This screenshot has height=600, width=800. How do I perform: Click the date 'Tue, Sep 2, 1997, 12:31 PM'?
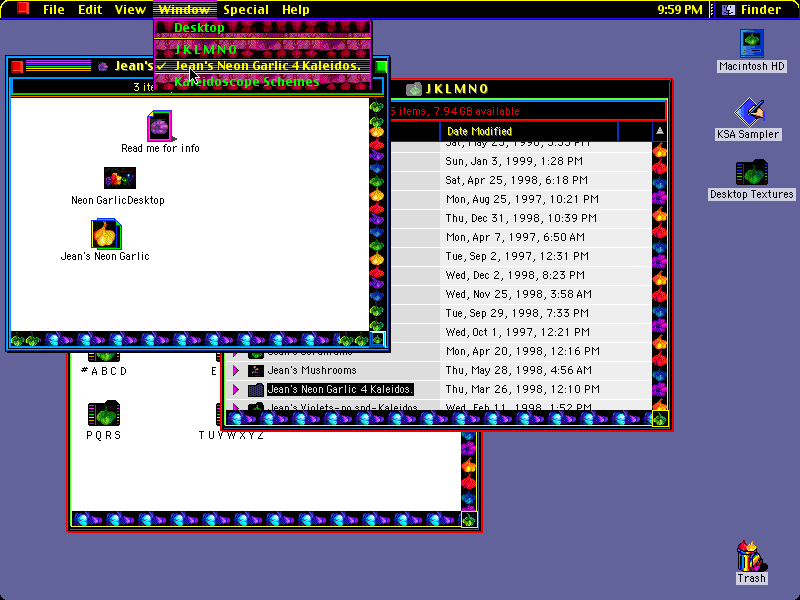517,257
